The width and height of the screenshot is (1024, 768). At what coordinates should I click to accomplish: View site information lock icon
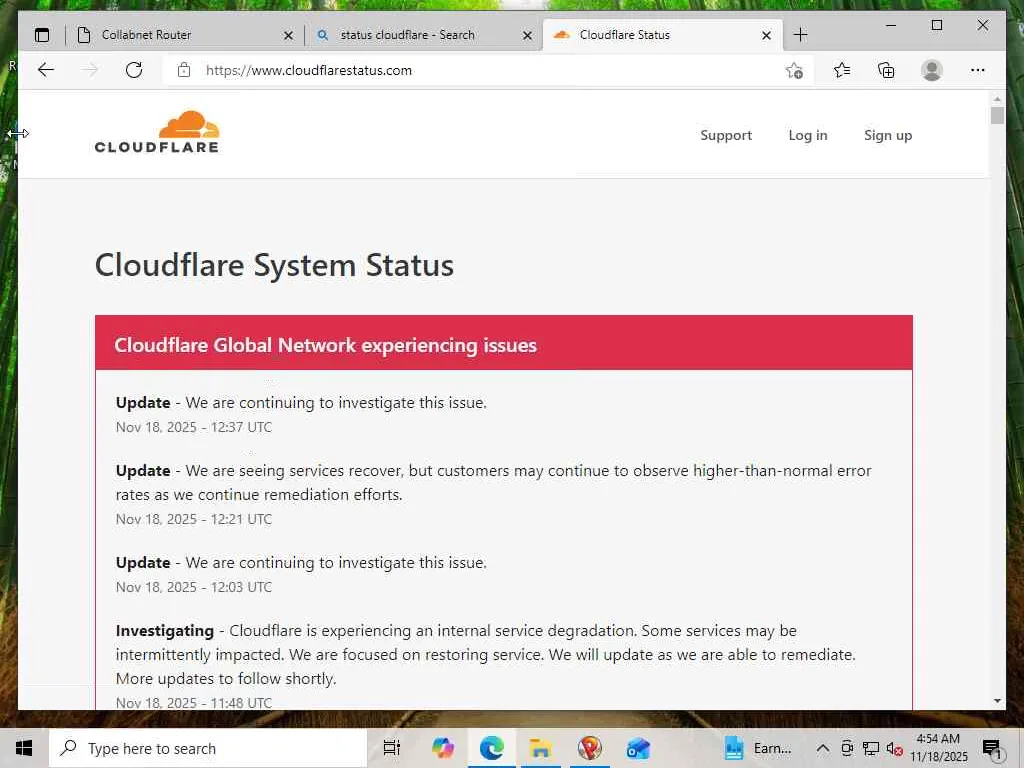pos(184,70)
